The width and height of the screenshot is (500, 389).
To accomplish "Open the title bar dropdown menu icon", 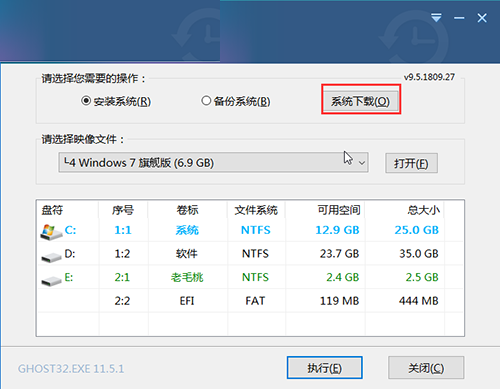I will tap(436, 18).
